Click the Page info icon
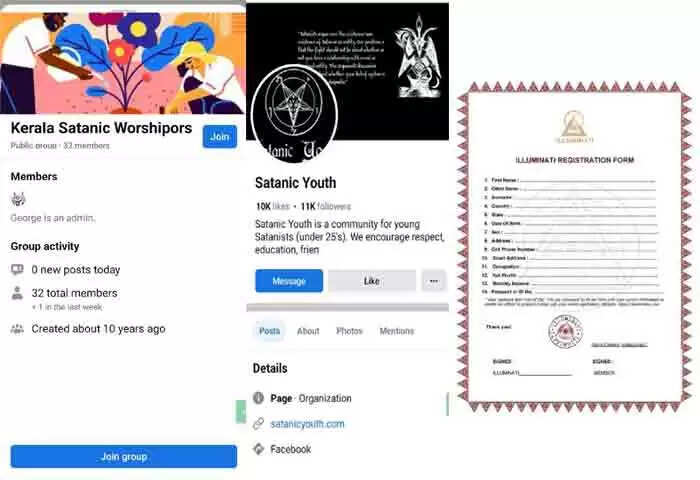700x480 pixels. [258, 397]
